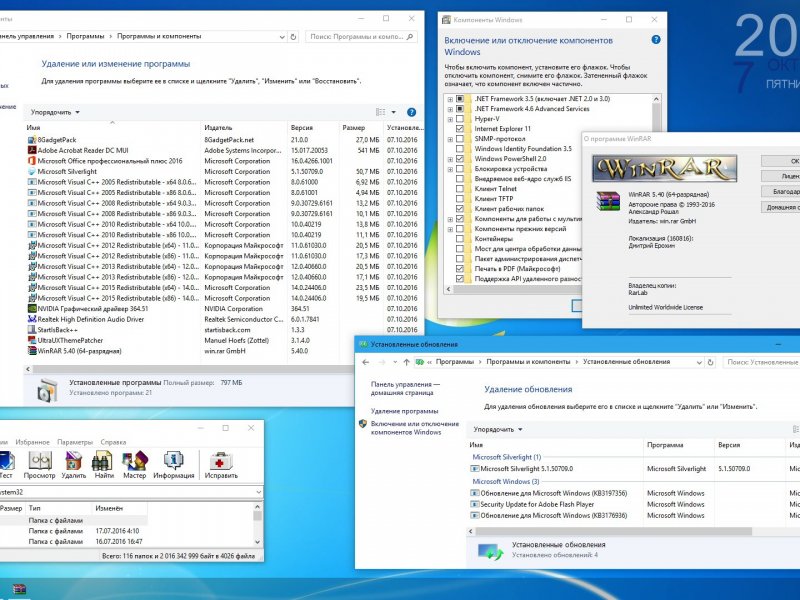Expand the .NET Framework 3.5 tree node
This screenshot has height=600, width=800.
[450, 99]
